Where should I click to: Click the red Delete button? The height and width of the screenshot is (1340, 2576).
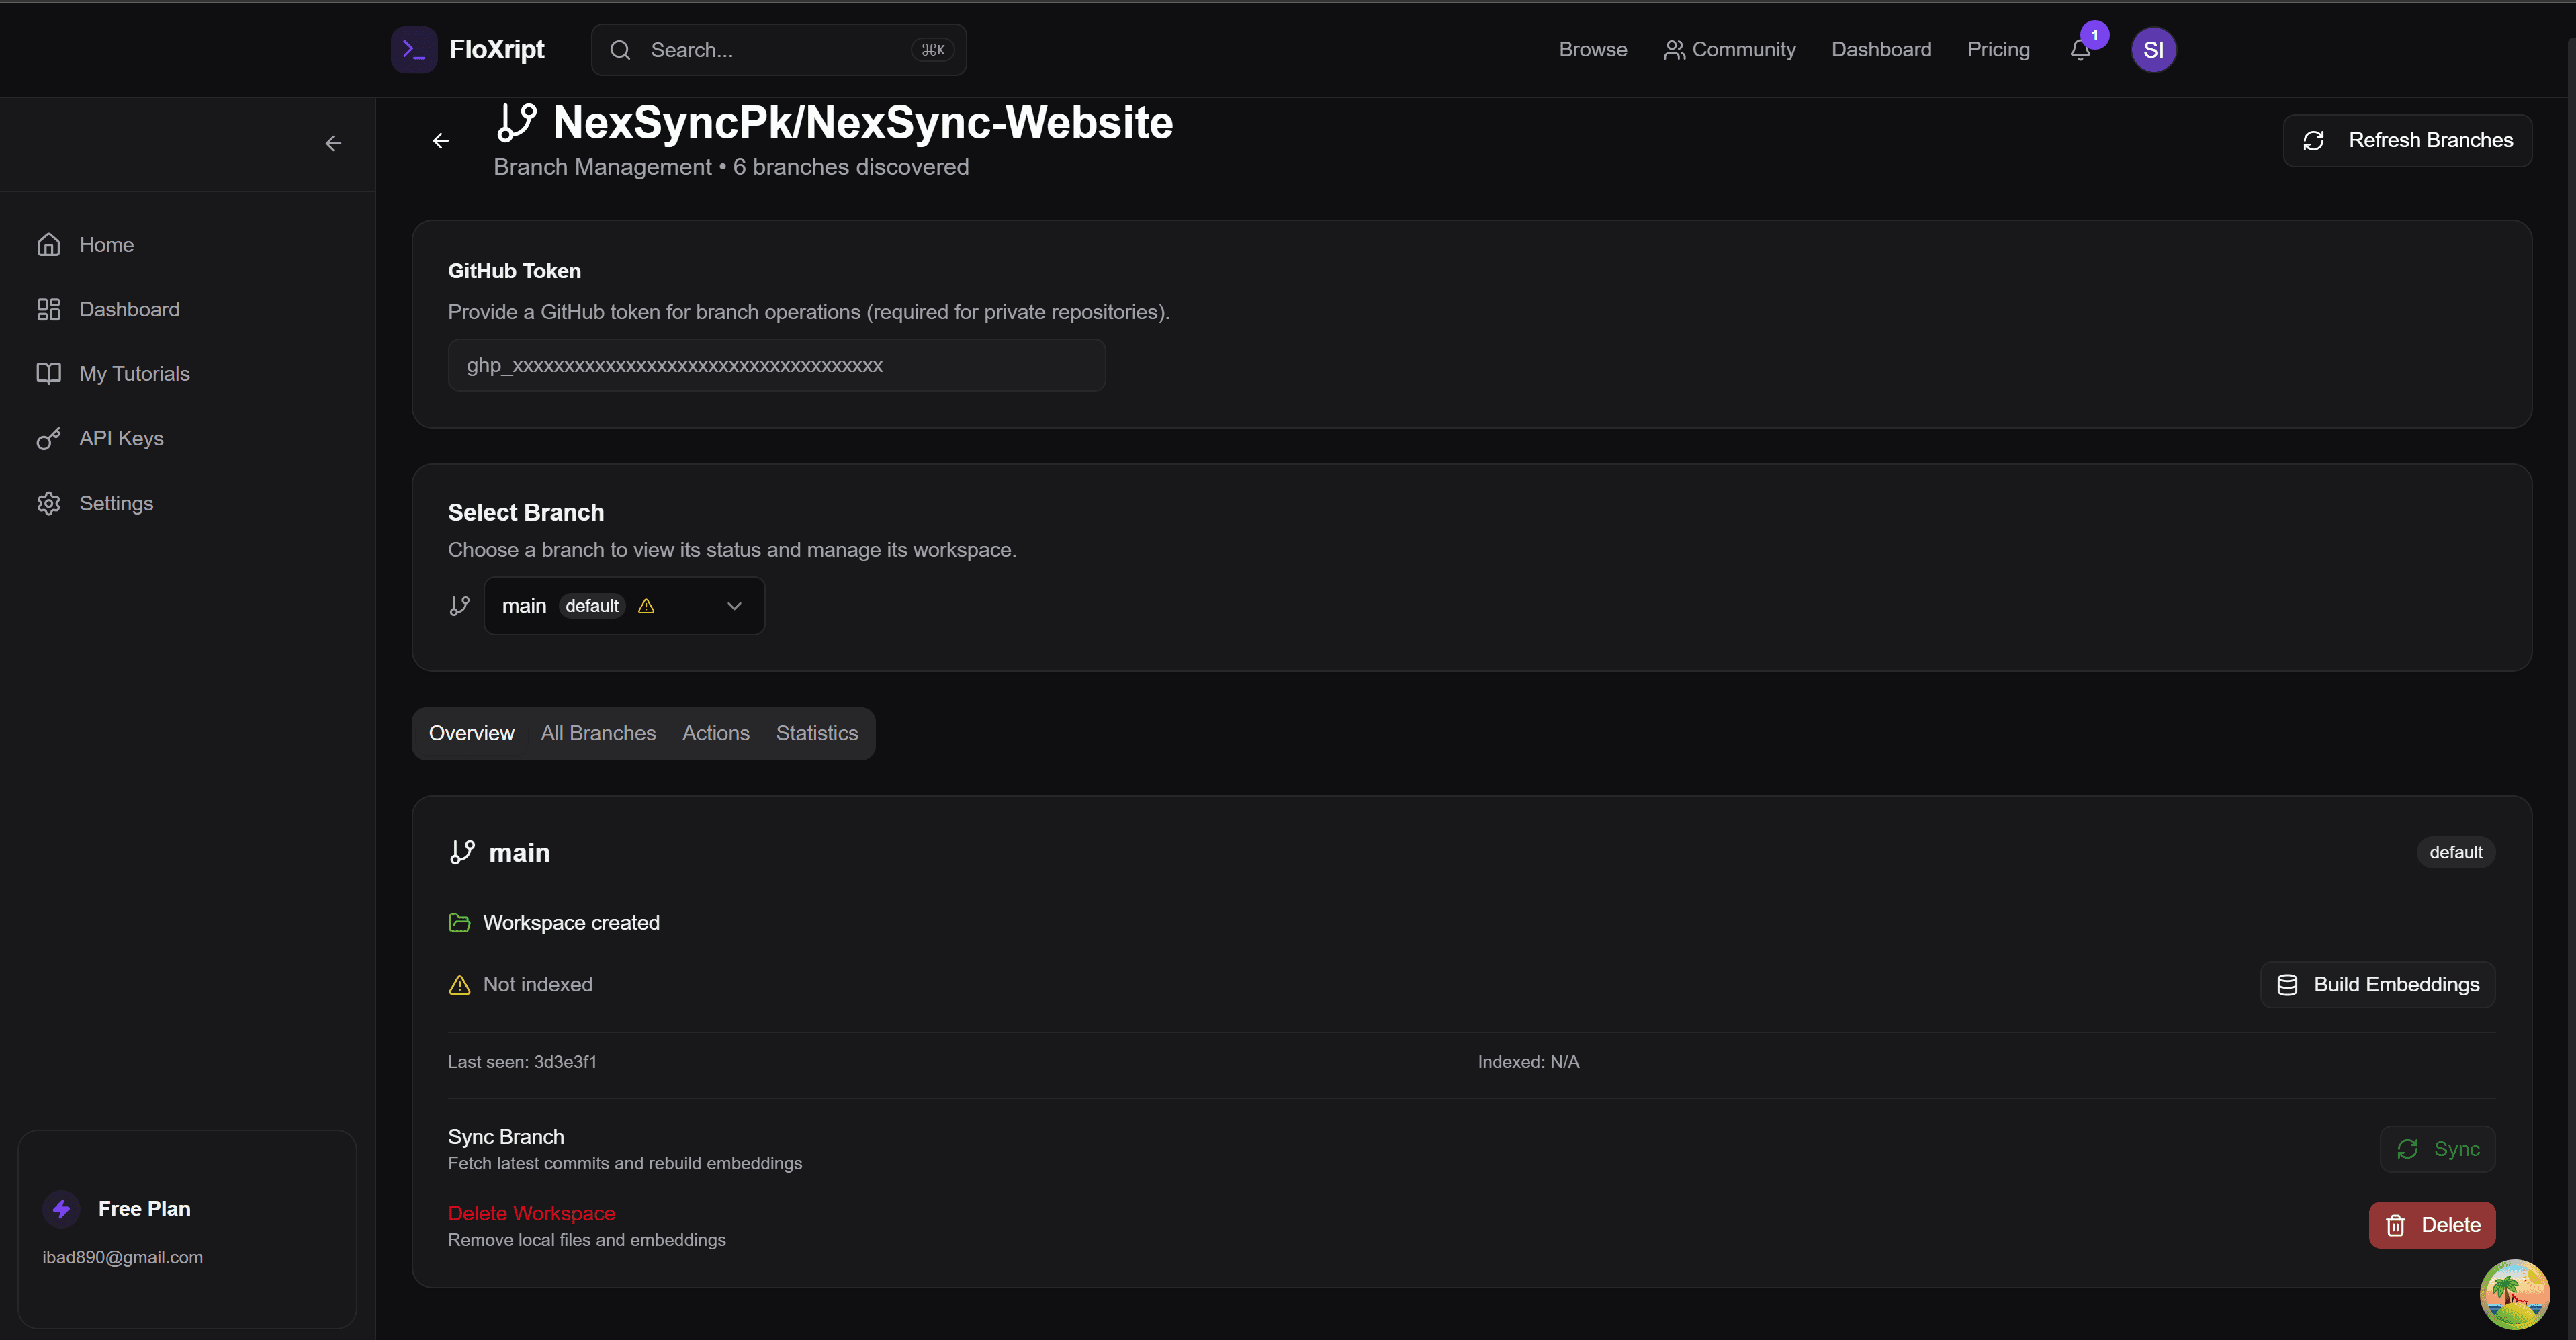point(2431,1225)
